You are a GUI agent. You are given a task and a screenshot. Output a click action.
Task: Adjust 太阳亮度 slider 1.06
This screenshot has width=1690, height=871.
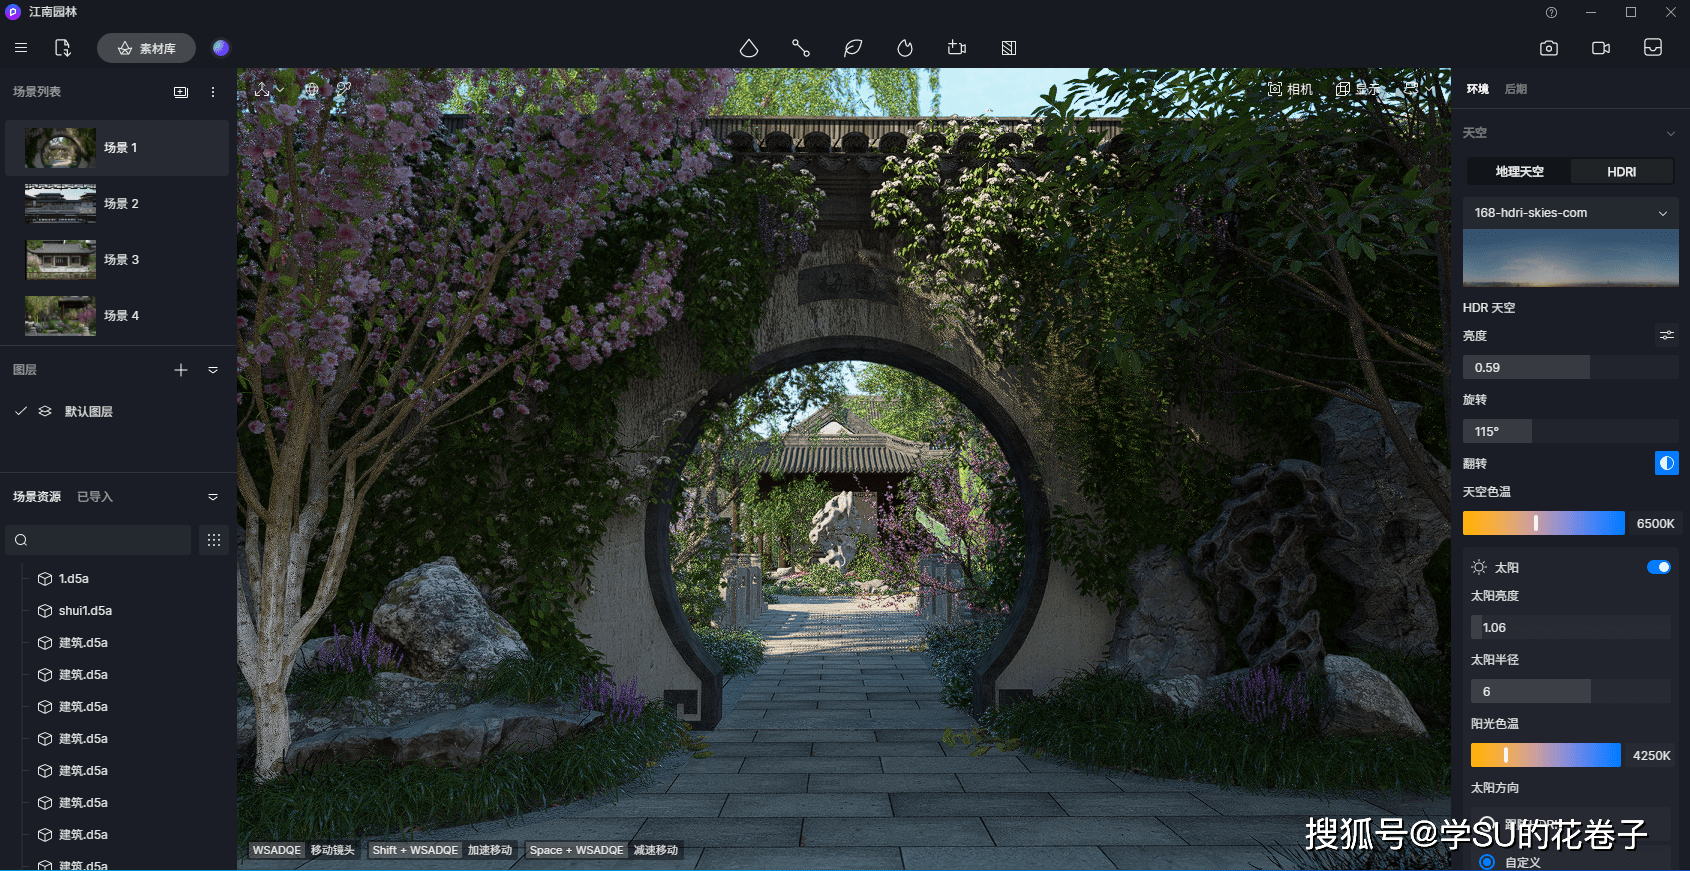(x=1570, y=627)
